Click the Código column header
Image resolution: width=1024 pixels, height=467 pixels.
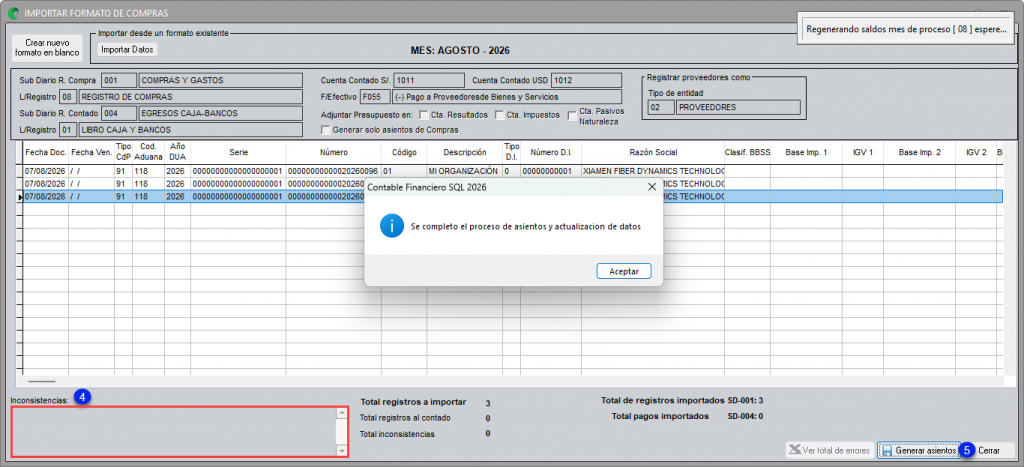click(404, 152)
